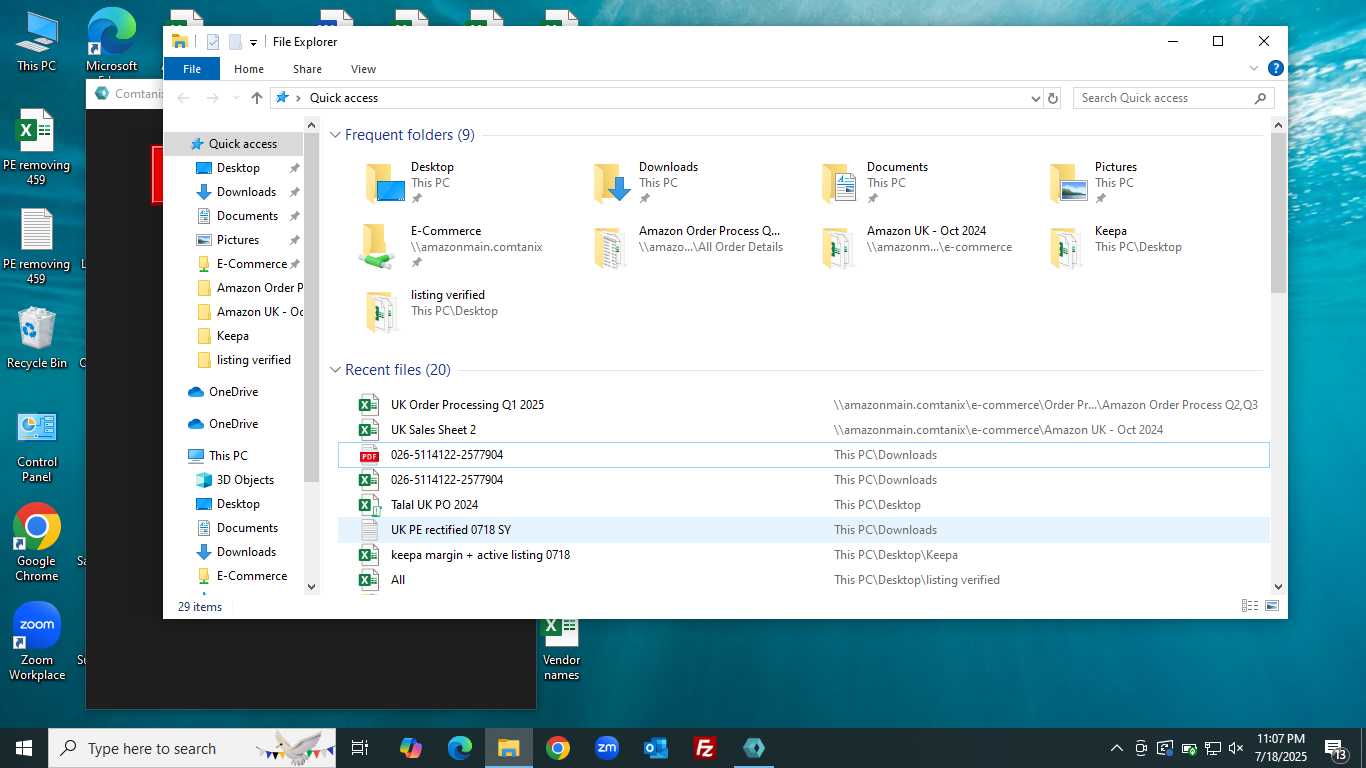Refresh the Quick access view

pyautogui.click(x=1052, y=98)
